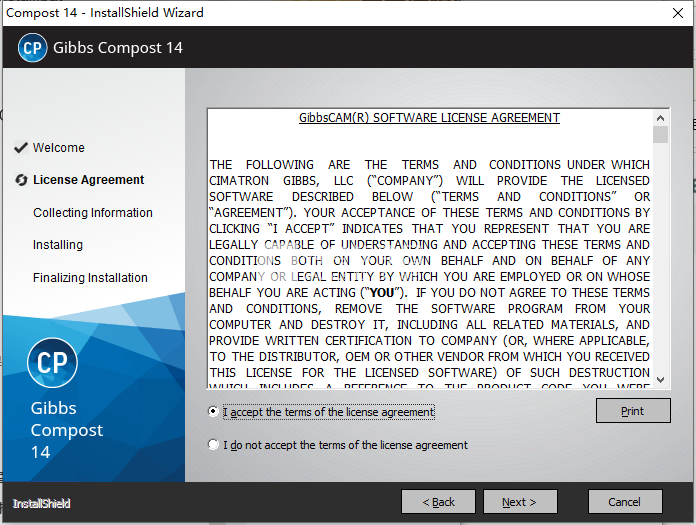Click the Finalizing Installation step

(x=90, y=278)
